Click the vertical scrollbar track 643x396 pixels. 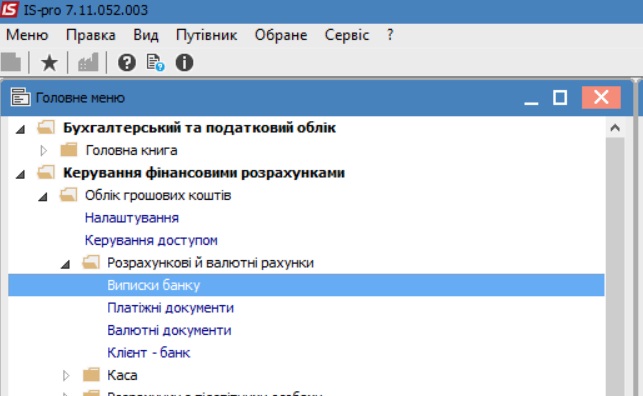(x=615, y=266)
